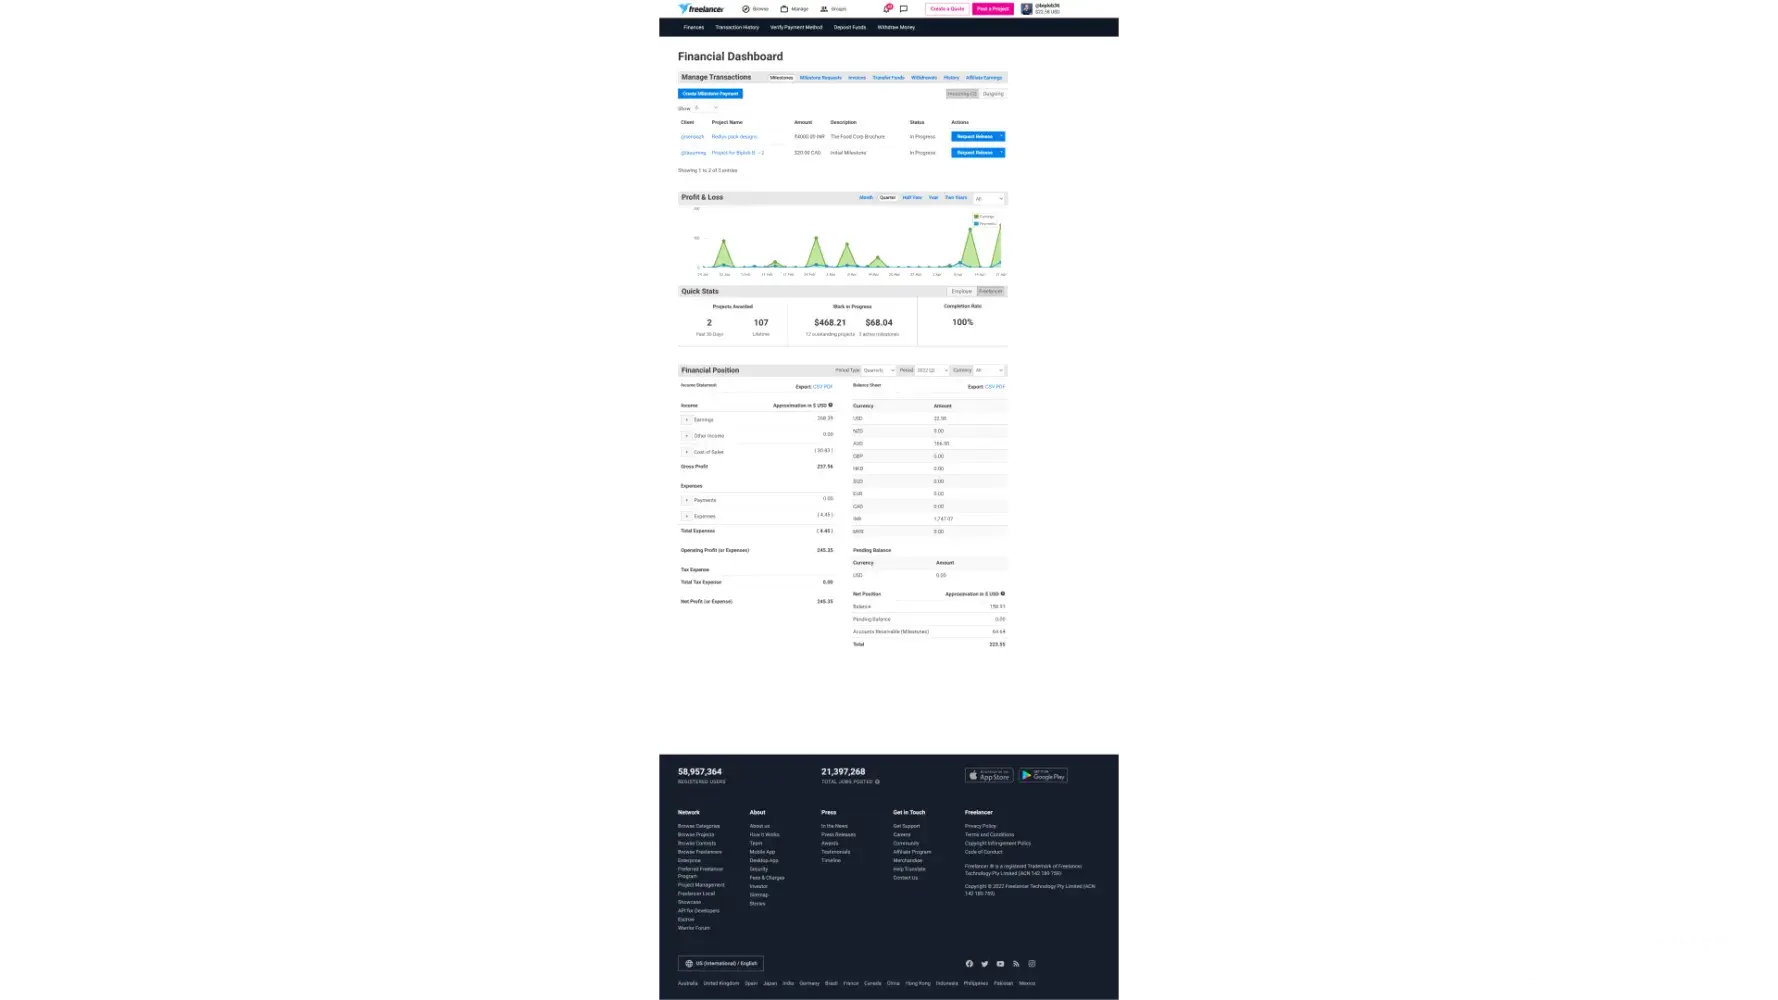Click the Post a Project button

point(993,9)
